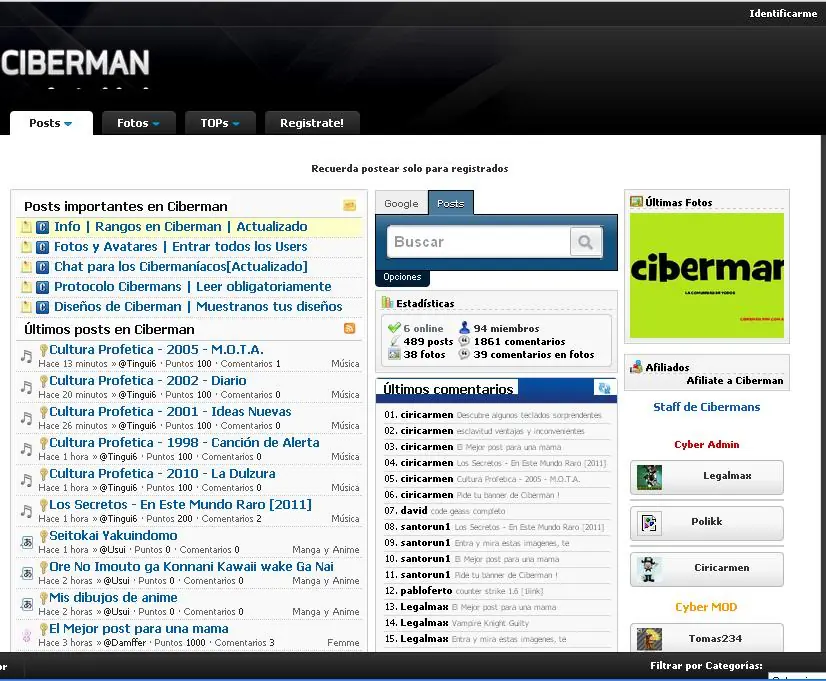Click the music note icon beside Diario post

click(x=26, y=388)
